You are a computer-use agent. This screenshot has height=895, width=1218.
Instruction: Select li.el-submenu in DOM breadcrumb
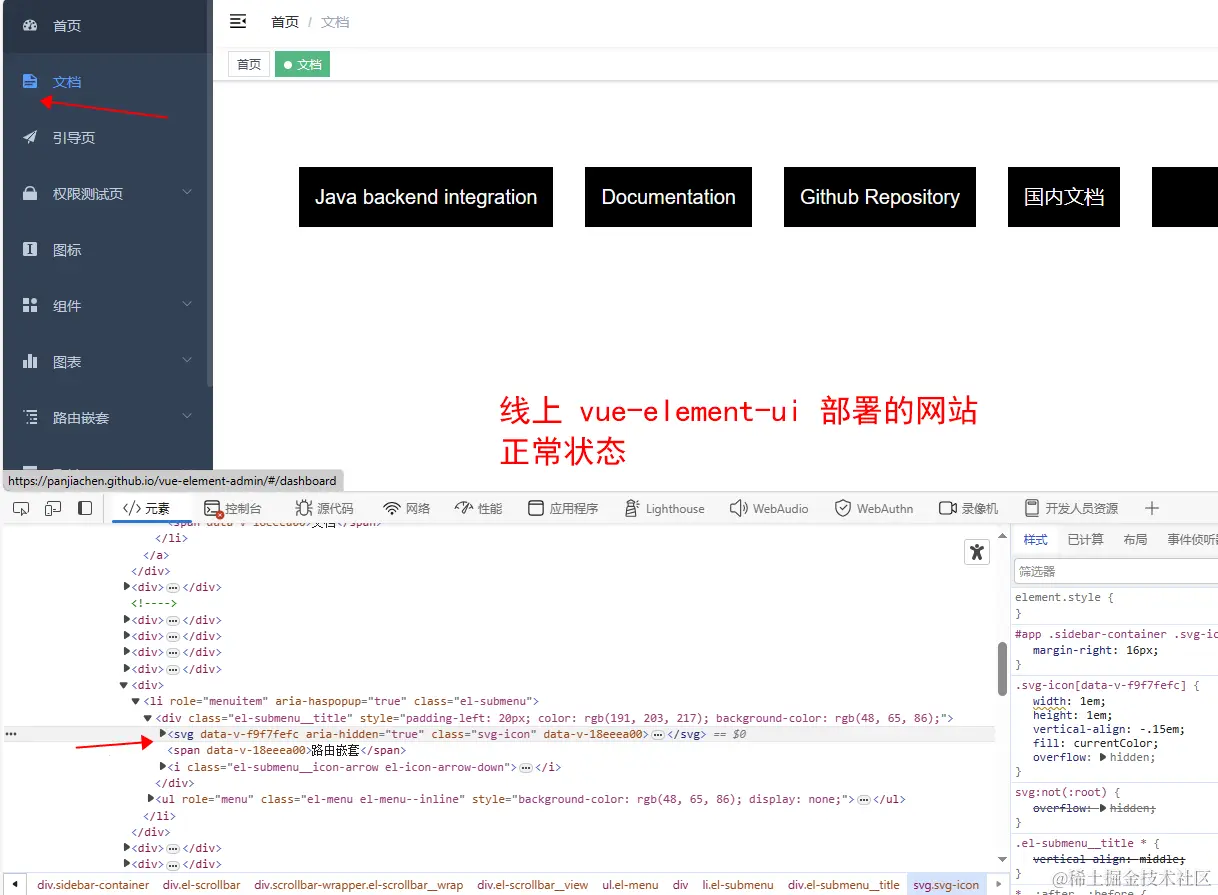[x=738, y=885]
